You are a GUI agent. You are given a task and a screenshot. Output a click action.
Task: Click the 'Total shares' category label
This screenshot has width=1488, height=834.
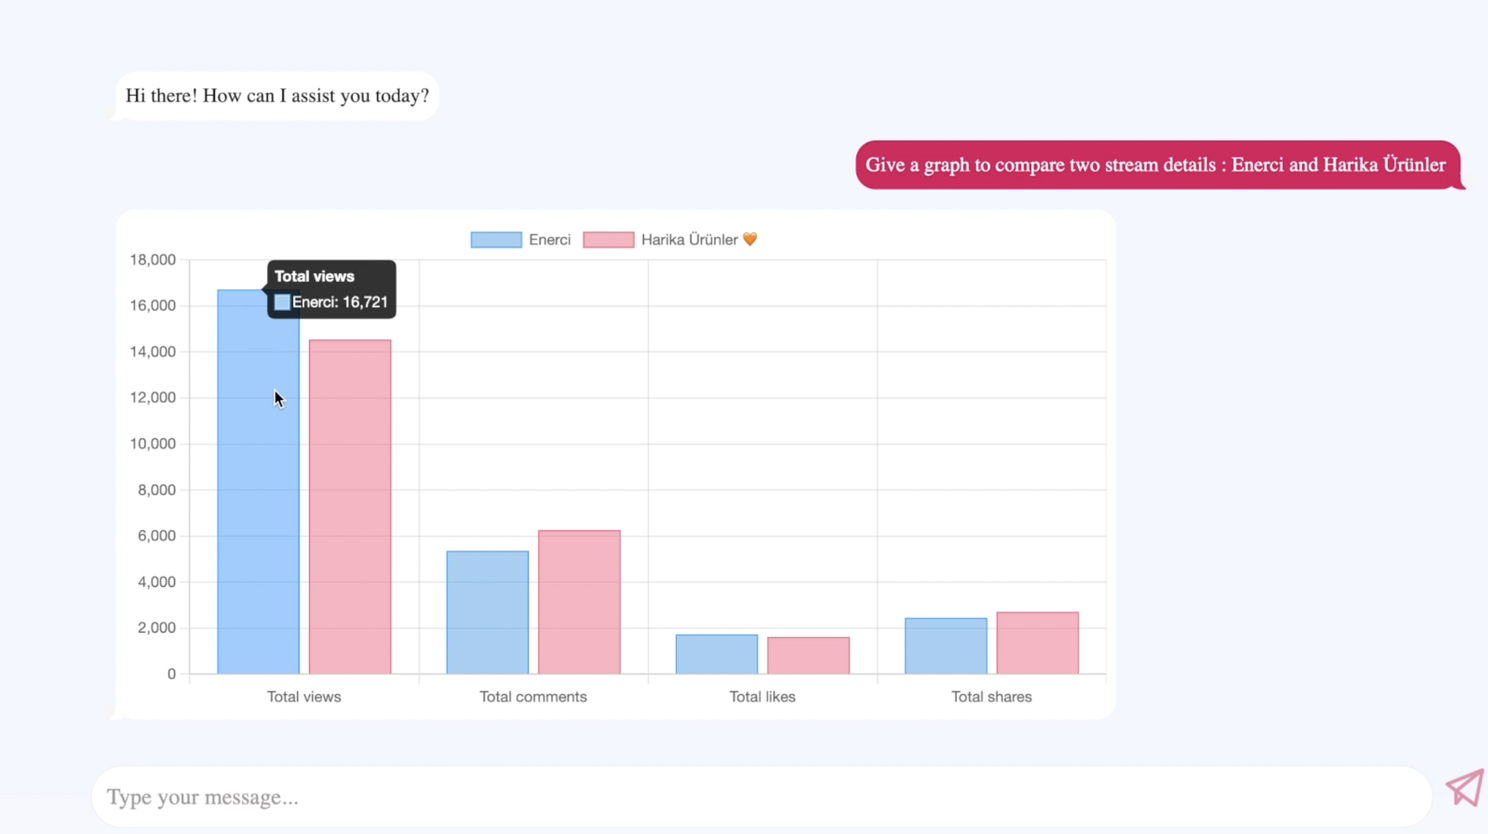click(991, 696)
